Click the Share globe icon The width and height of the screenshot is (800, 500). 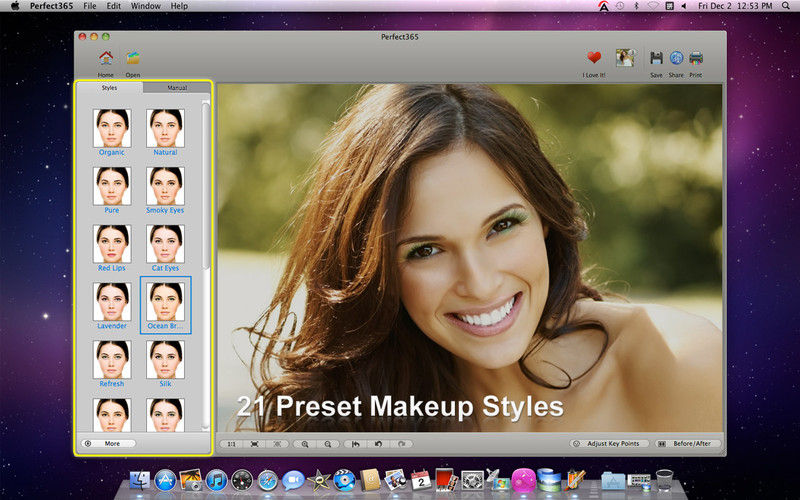point(676,58)
